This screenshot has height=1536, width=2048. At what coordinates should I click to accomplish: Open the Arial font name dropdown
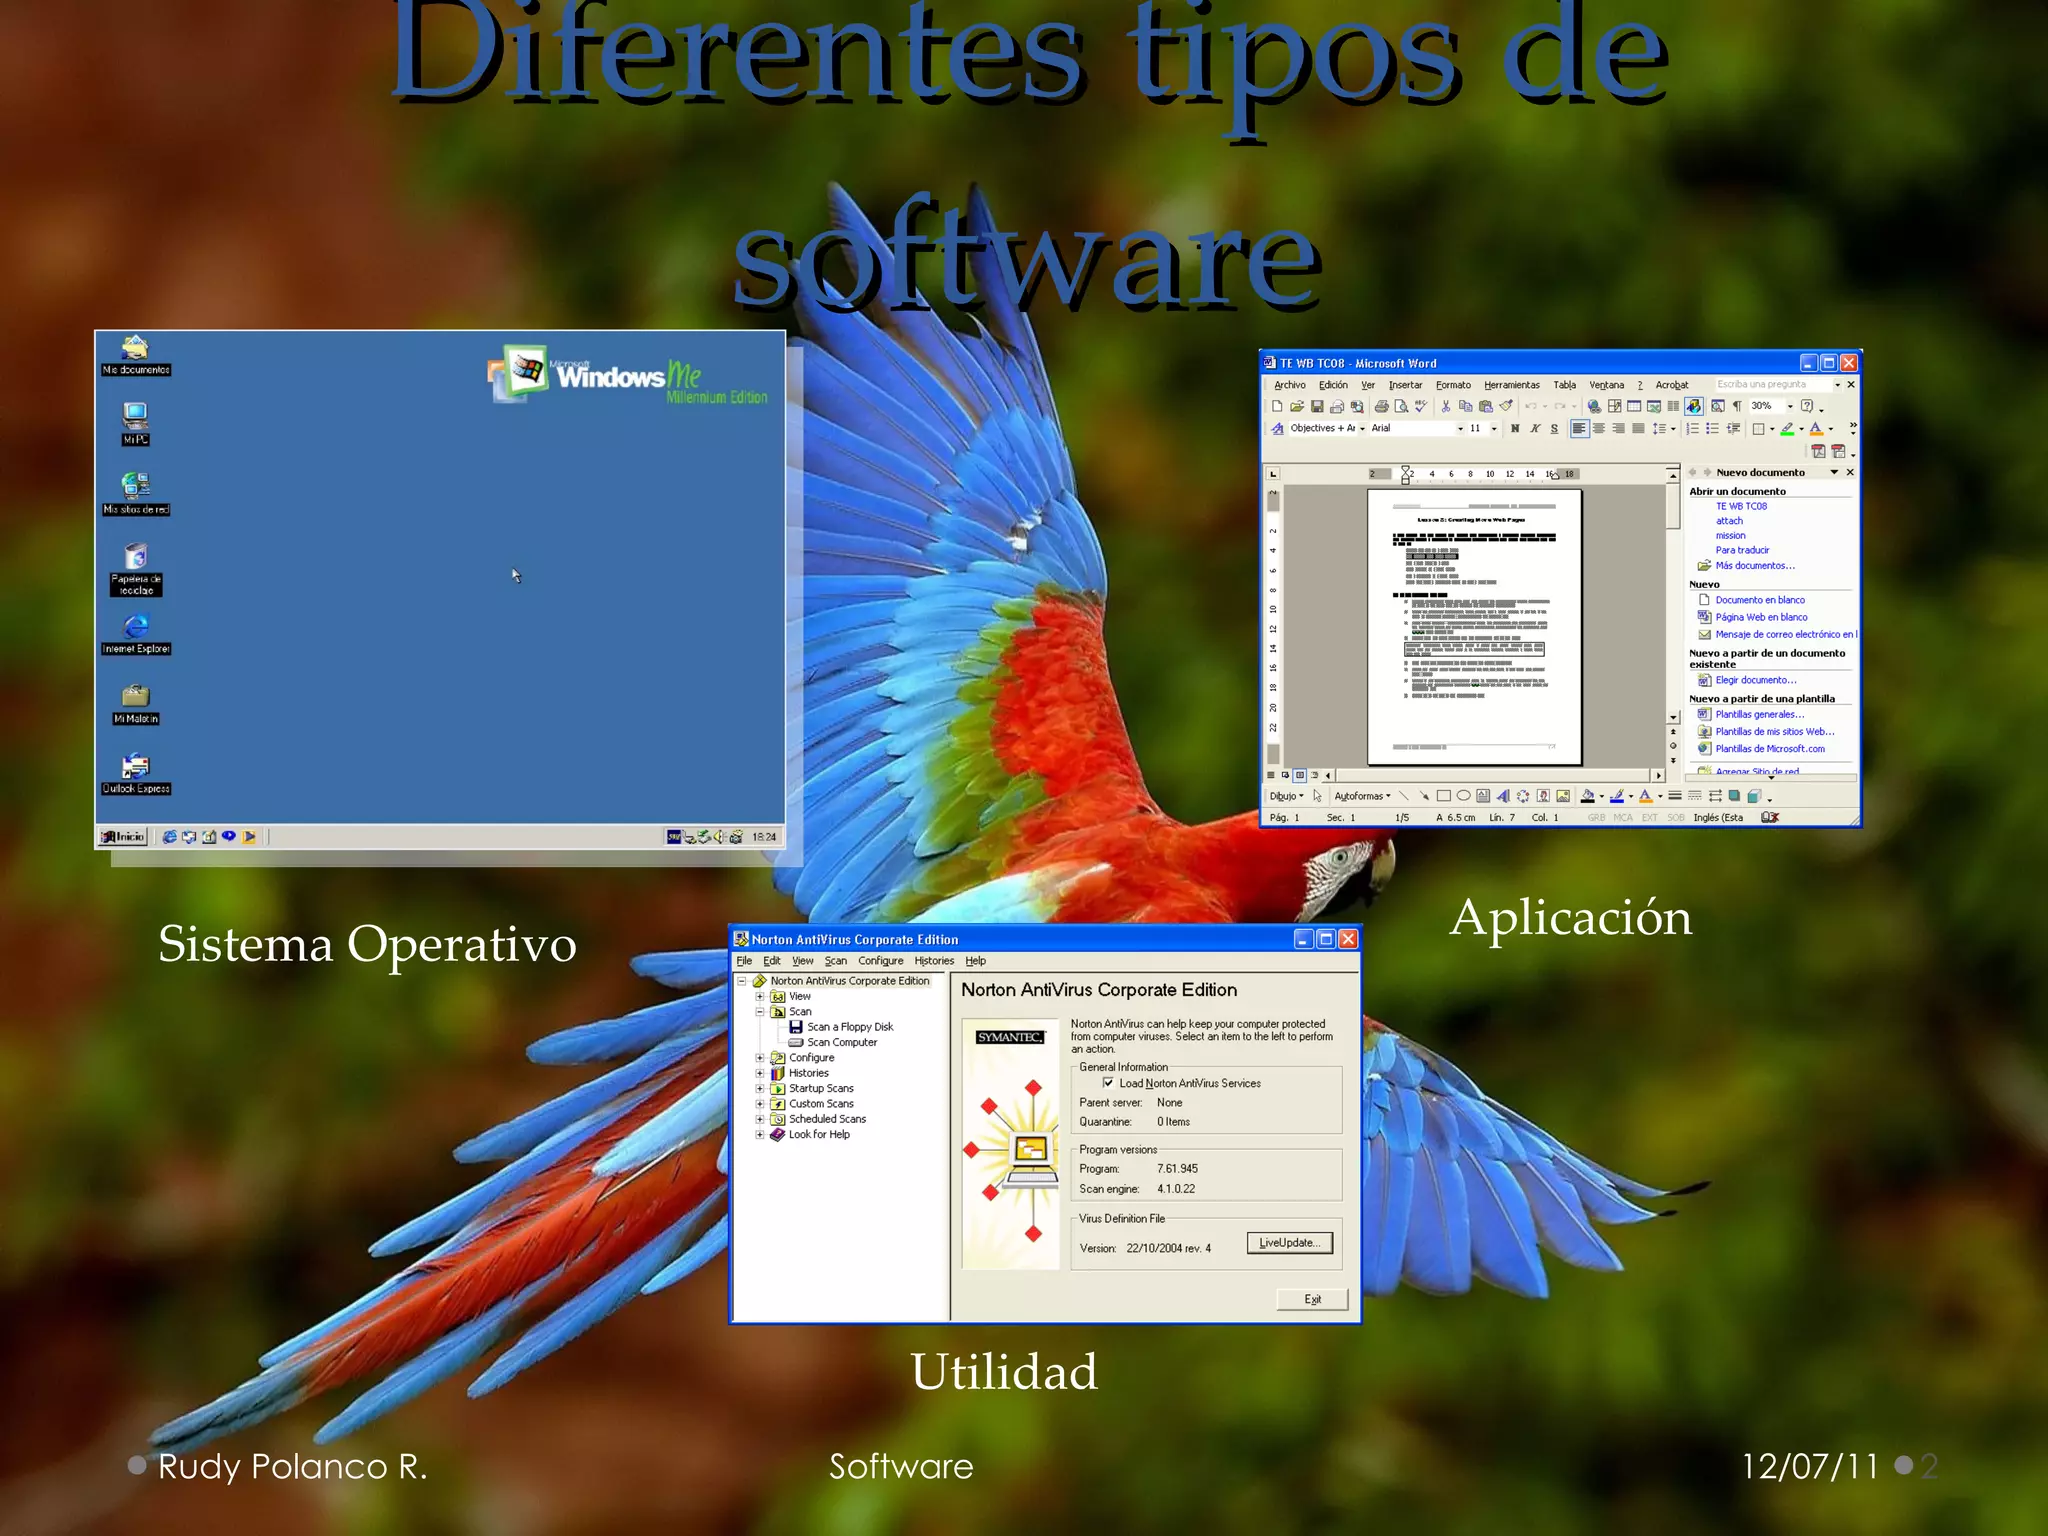click(1460, 428)
